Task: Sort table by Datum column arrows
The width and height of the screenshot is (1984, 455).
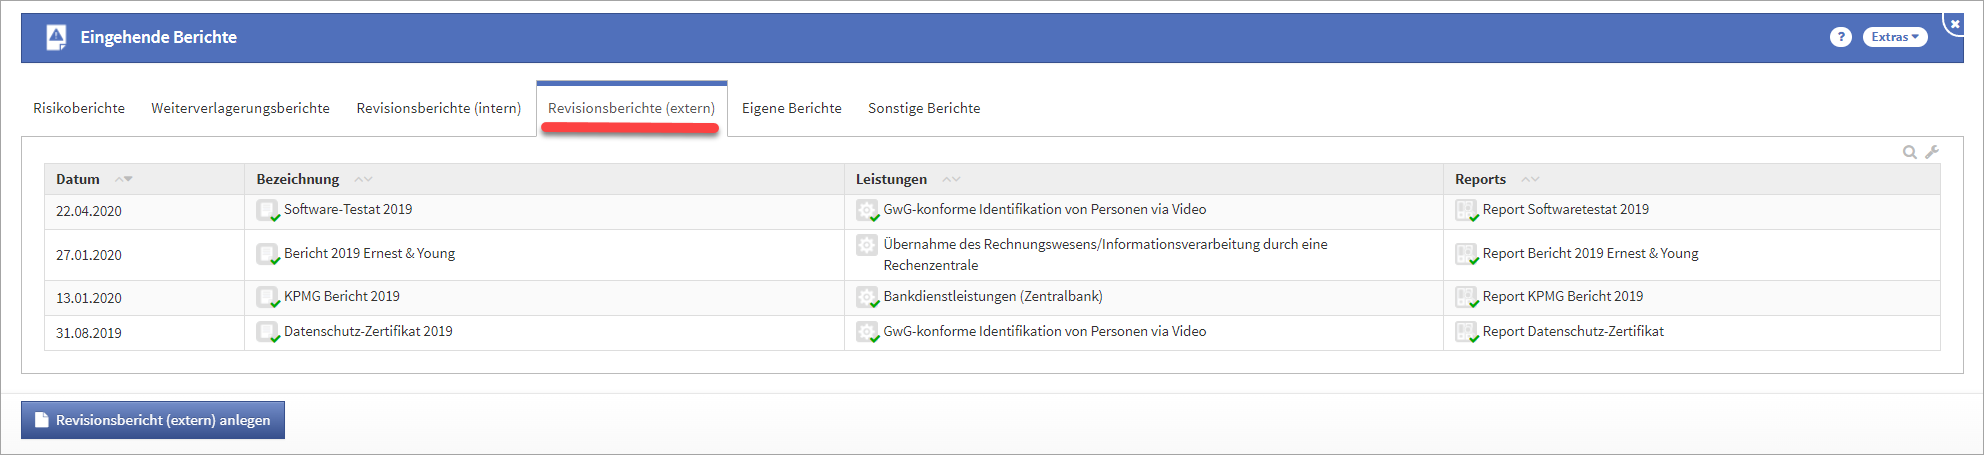Action: 124,179
